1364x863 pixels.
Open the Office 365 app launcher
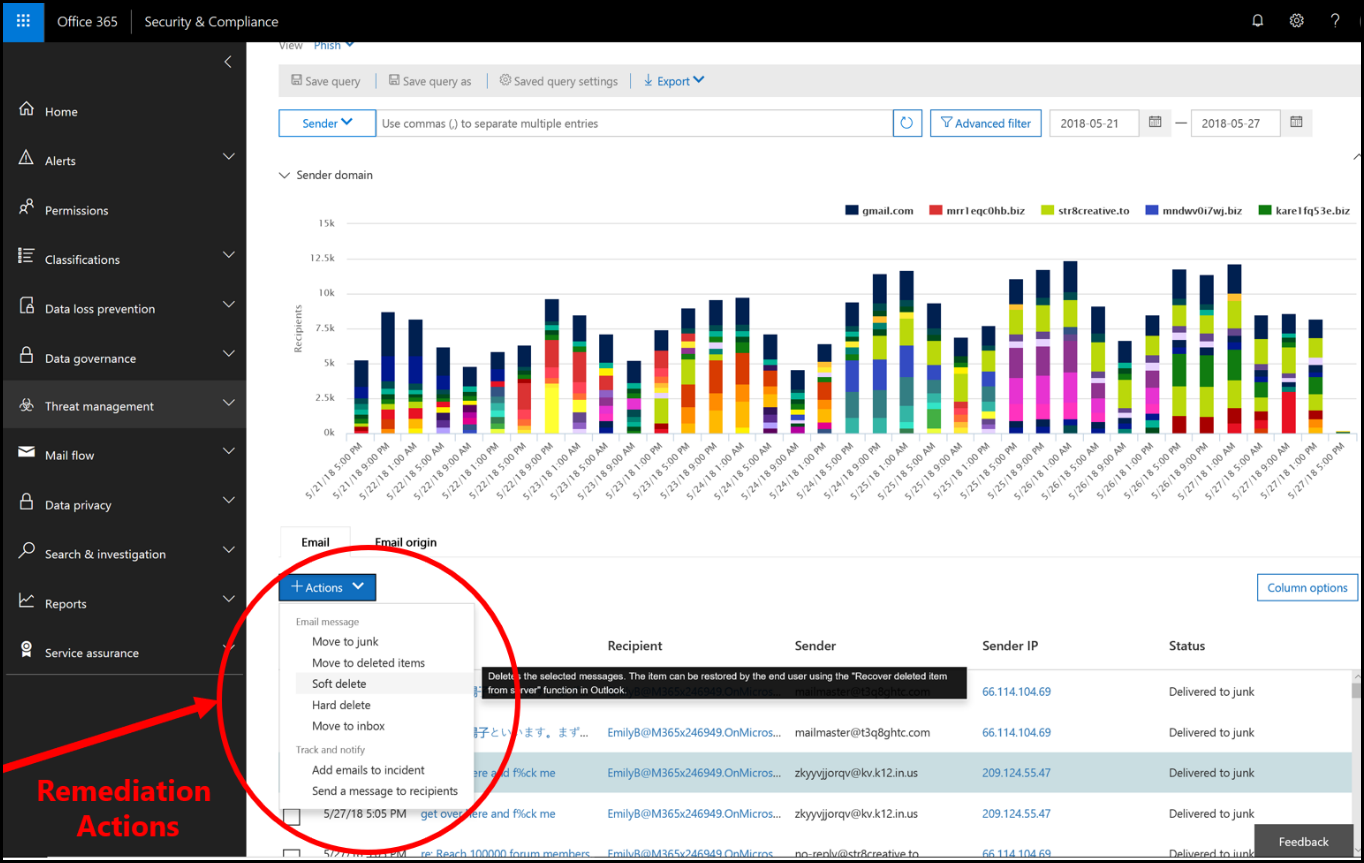(x=21, y=20)
